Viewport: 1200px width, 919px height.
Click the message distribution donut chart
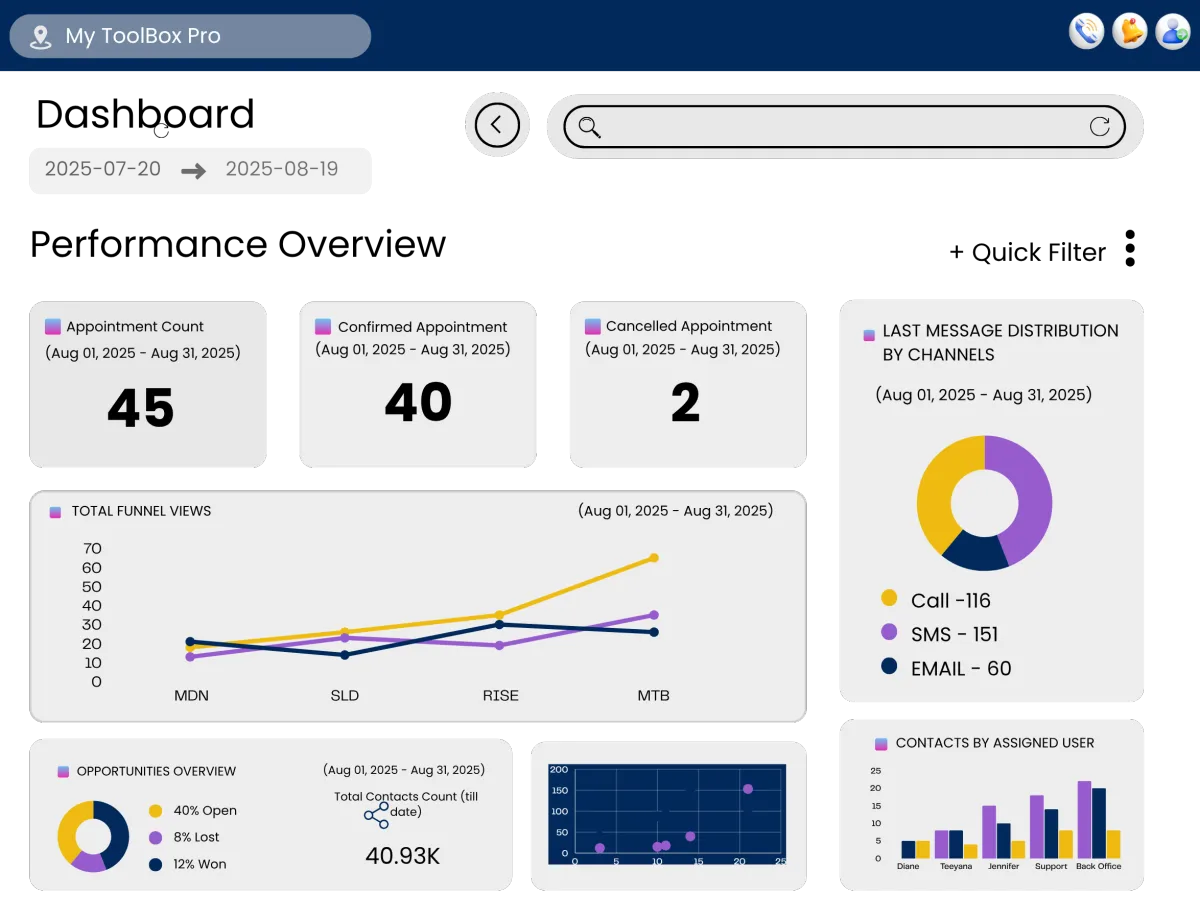985,502
